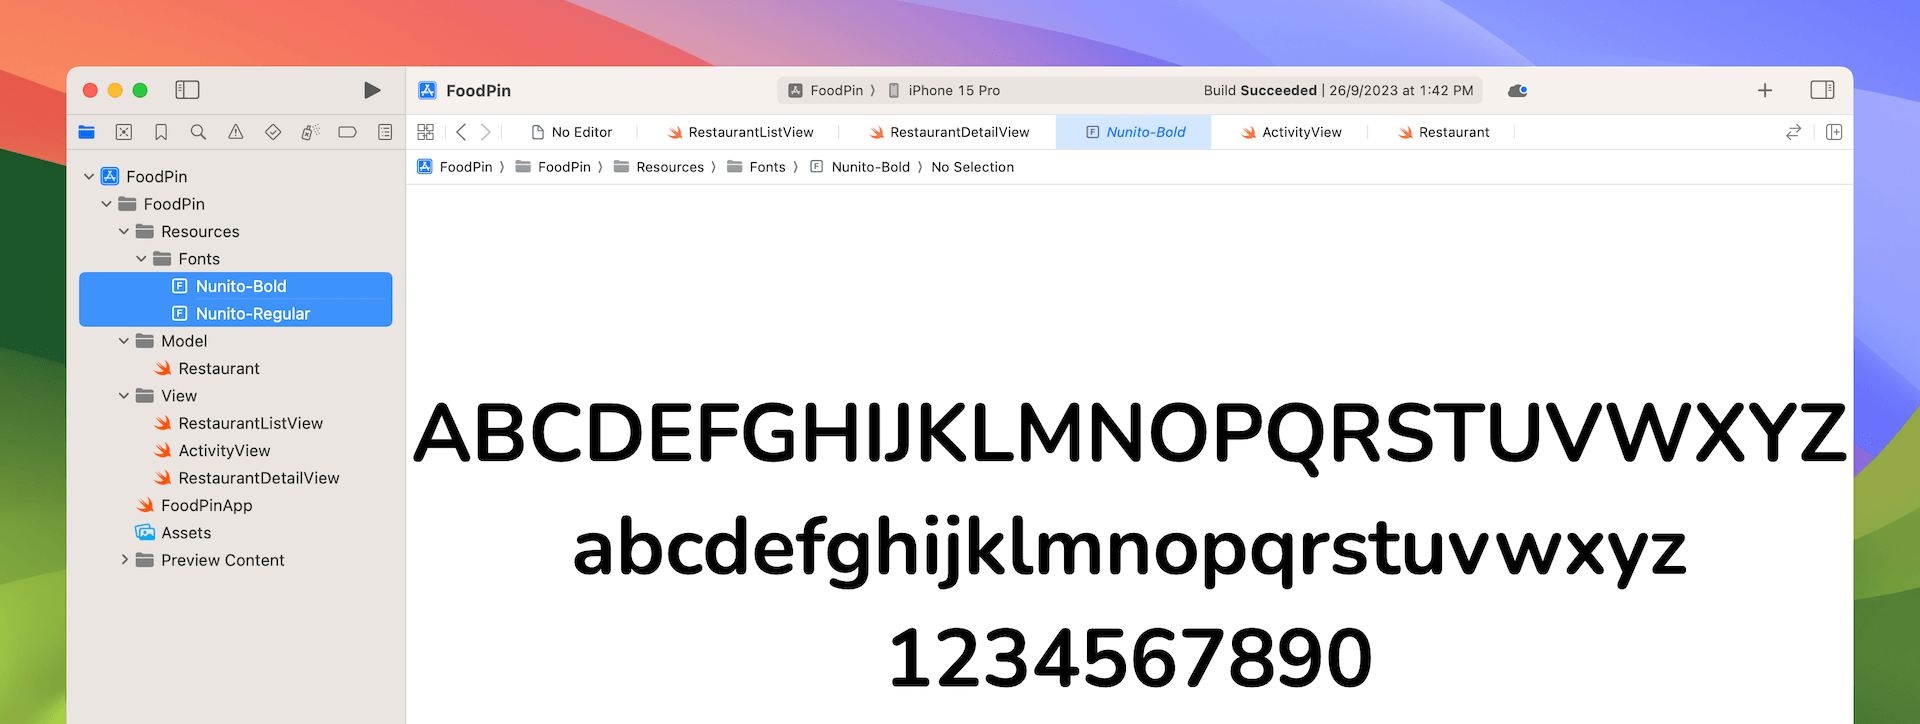
Task: Open the breakpoint navigator
Action: pos(347,132)
